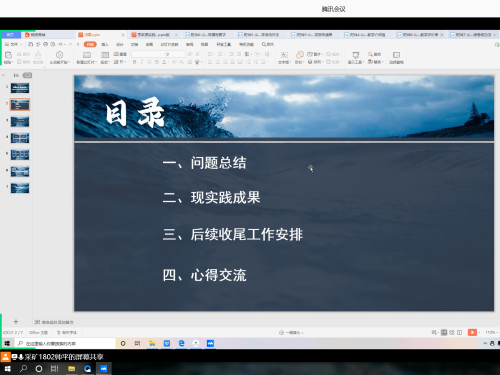
Task: Open the font size dropdown
Action: click(175, 54)
